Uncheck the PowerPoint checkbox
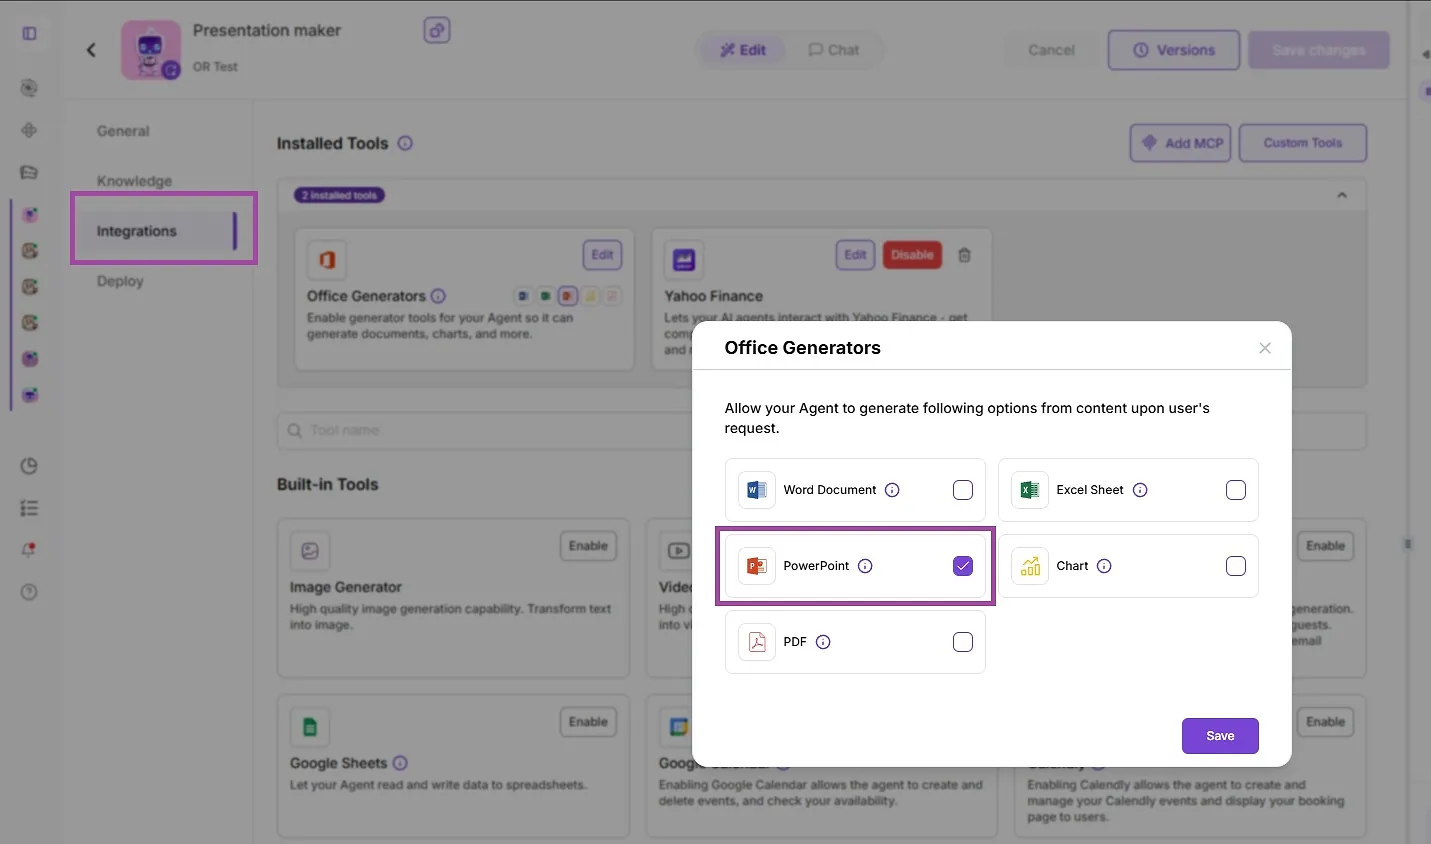 click(963, 566)
